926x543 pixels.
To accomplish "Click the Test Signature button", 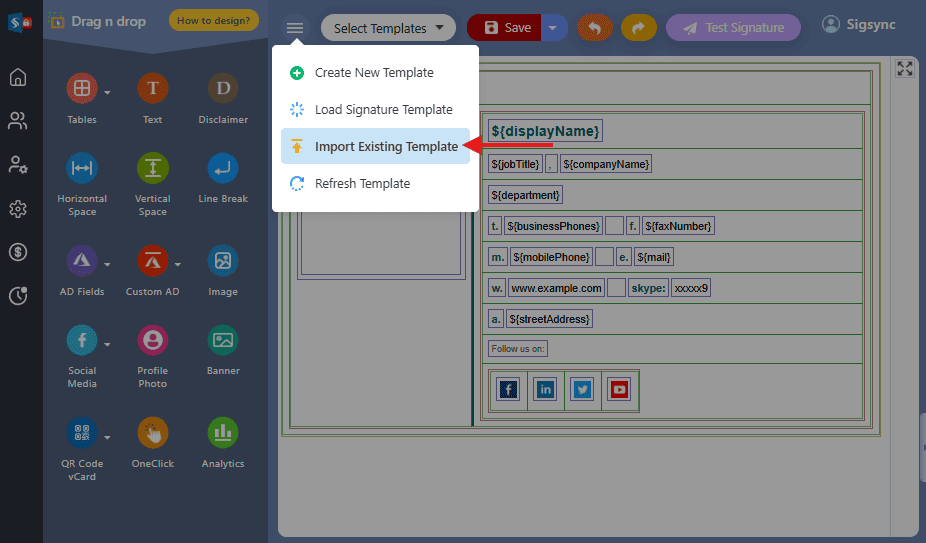I will pos(733,28).
